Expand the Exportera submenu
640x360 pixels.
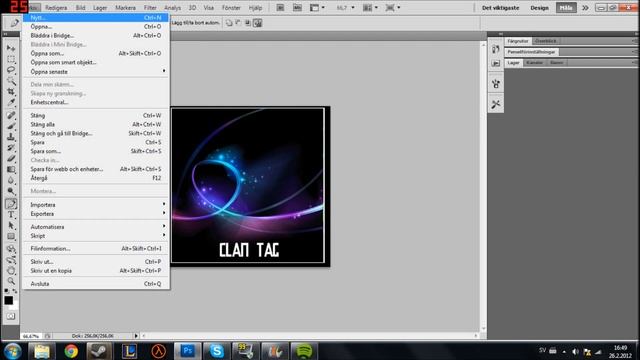(x=96, y=213)
